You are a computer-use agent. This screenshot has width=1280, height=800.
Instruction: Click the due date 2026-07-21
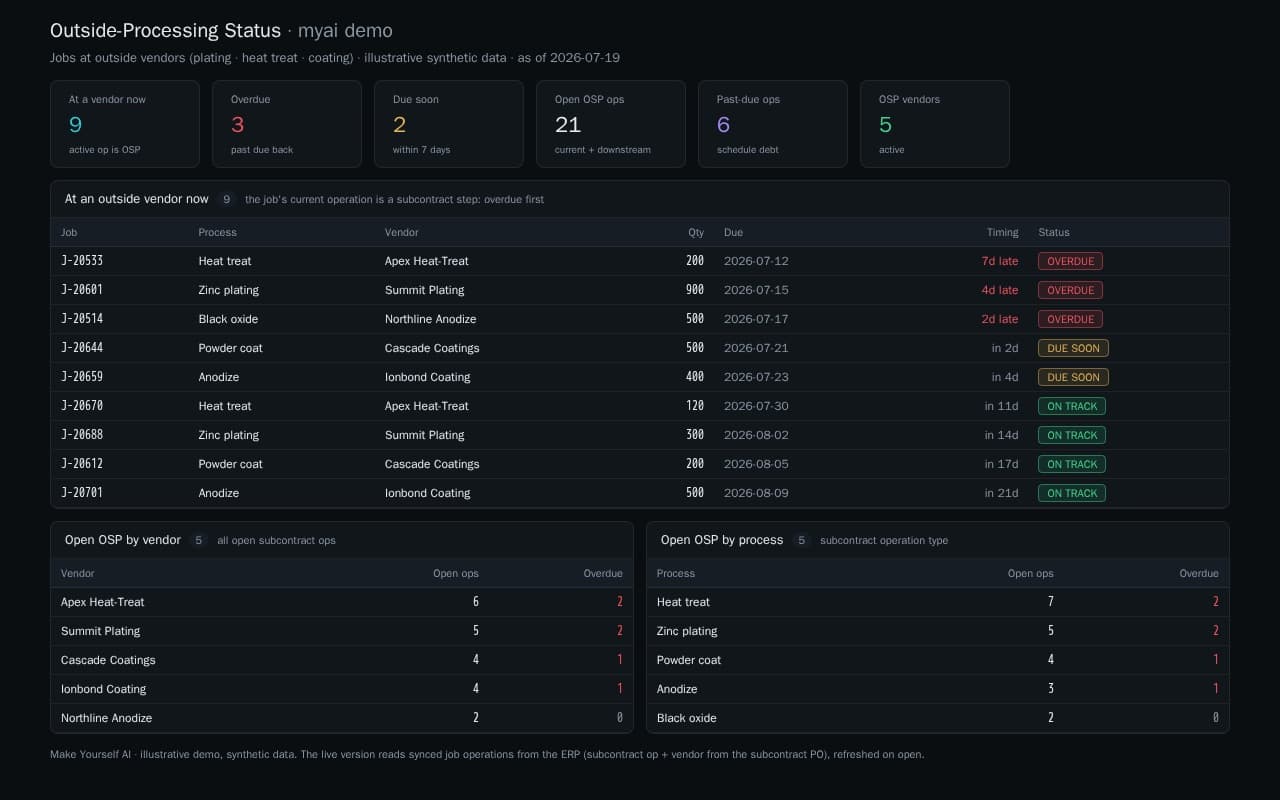[756, 348]
